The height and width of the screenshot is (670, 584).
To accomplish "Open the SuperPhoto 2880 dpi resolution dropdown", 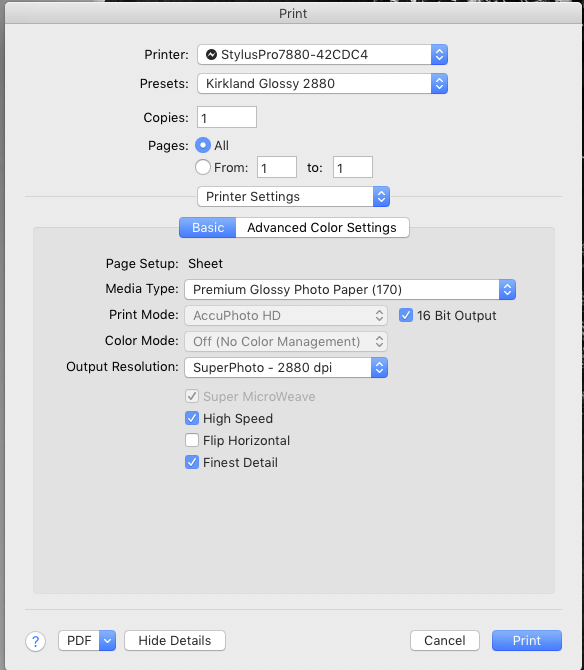I will pyautogui.click(x=286, y=367).
